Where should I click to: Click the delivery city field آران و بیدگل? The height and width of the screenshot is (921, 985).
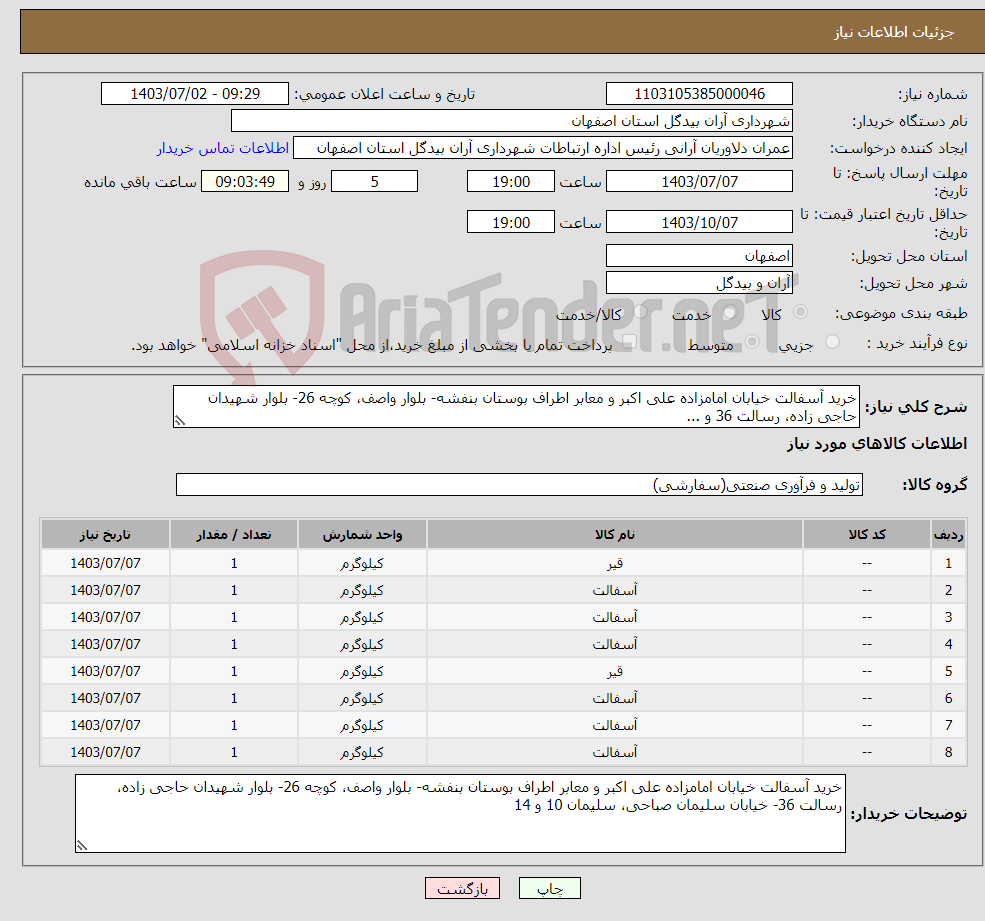pos(699,283)
